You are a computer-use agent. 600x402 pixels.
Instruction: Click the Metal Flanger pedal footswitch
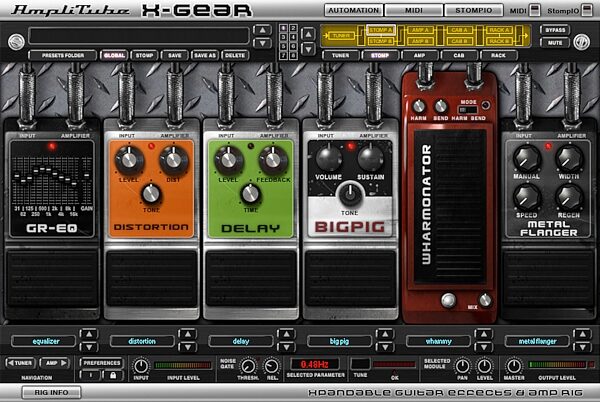click(549, 278)
